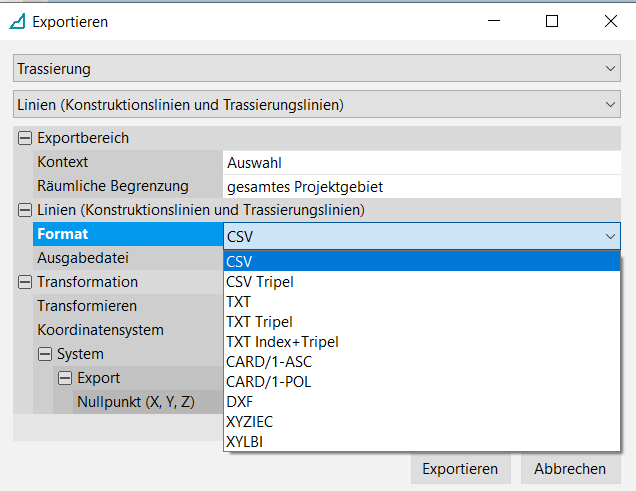Collapse the Linien properties section
Image resolution: width=636 pixels, height=491 pixels.
click(25, 210)
